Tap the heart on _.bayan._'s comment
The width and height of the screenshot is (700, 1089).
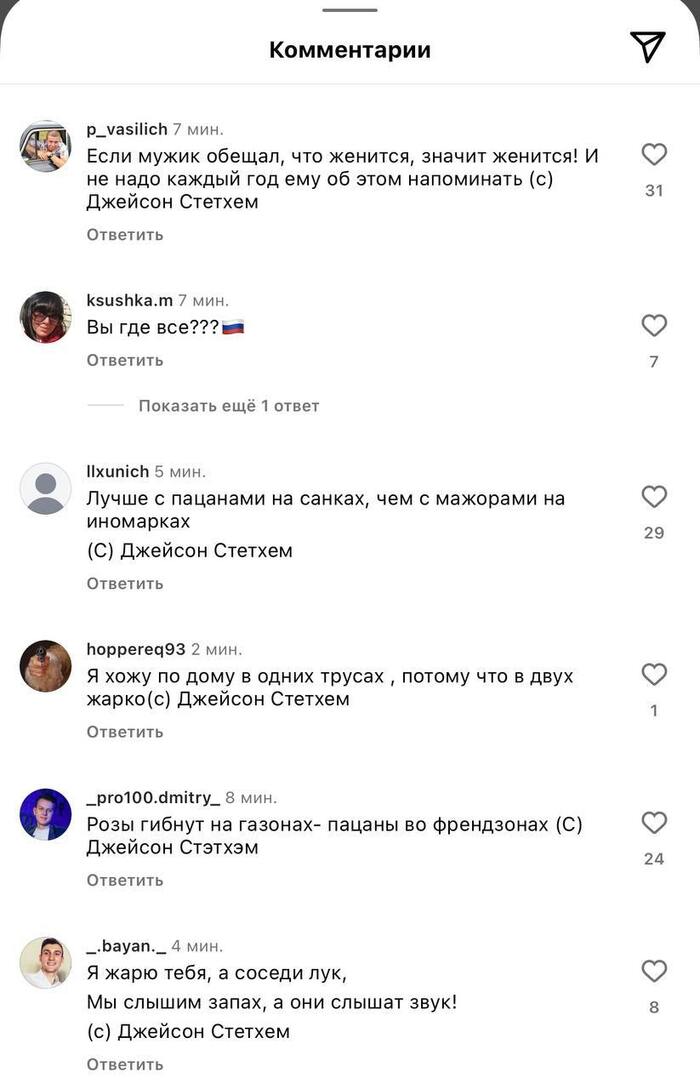coord(654,971)
